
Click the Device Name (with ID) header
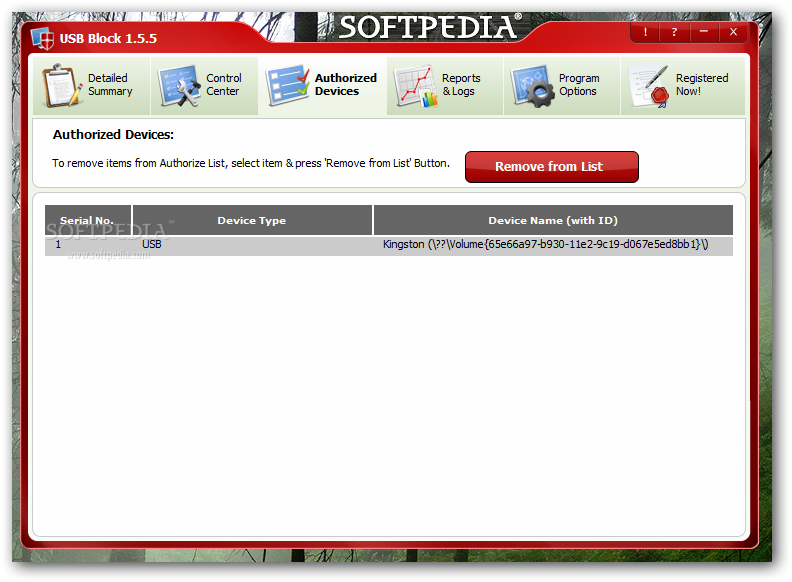pos(553,220)
